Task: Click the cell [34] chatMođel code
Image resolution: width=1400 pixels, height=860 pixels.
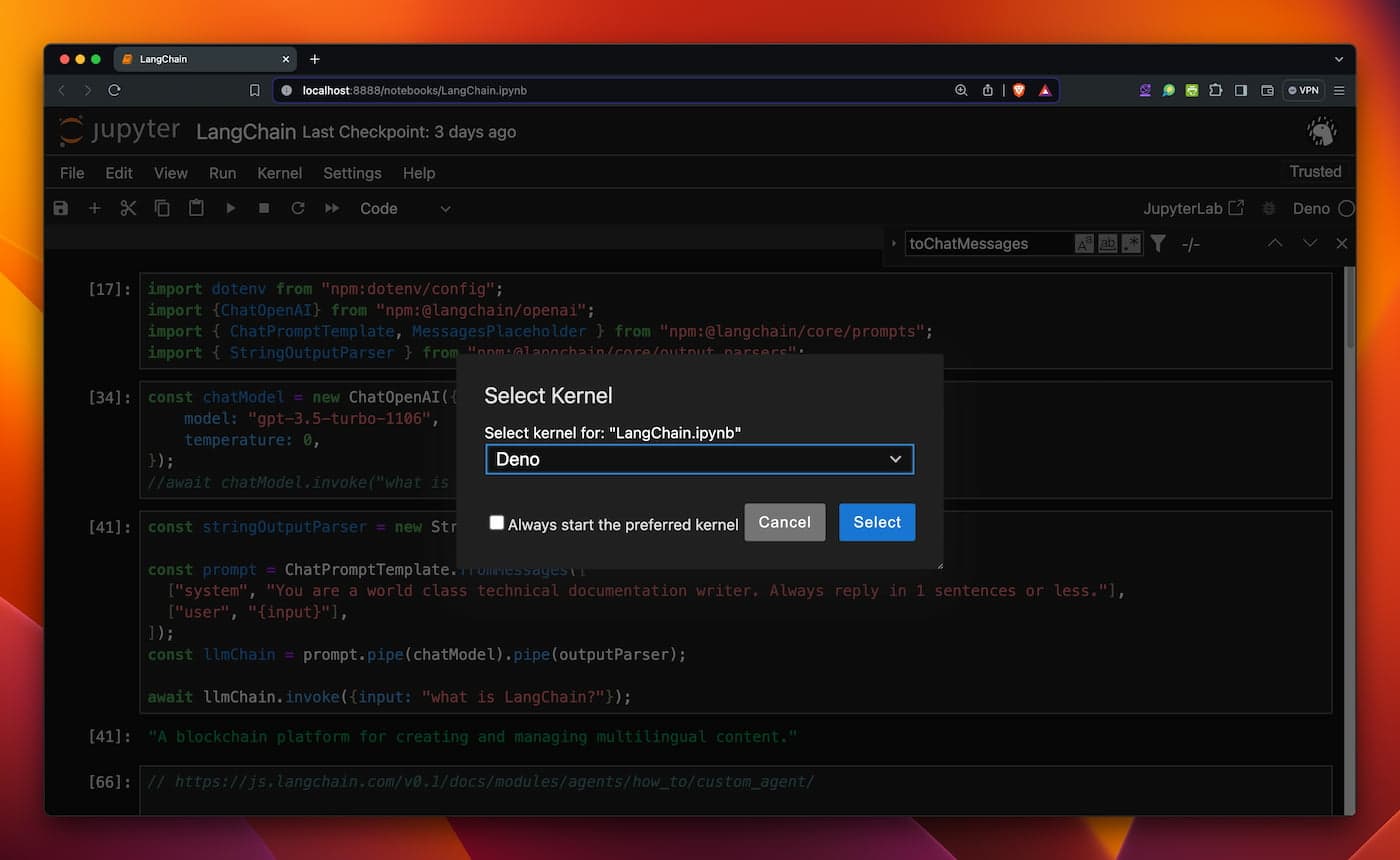Action: tap(735, 439)
